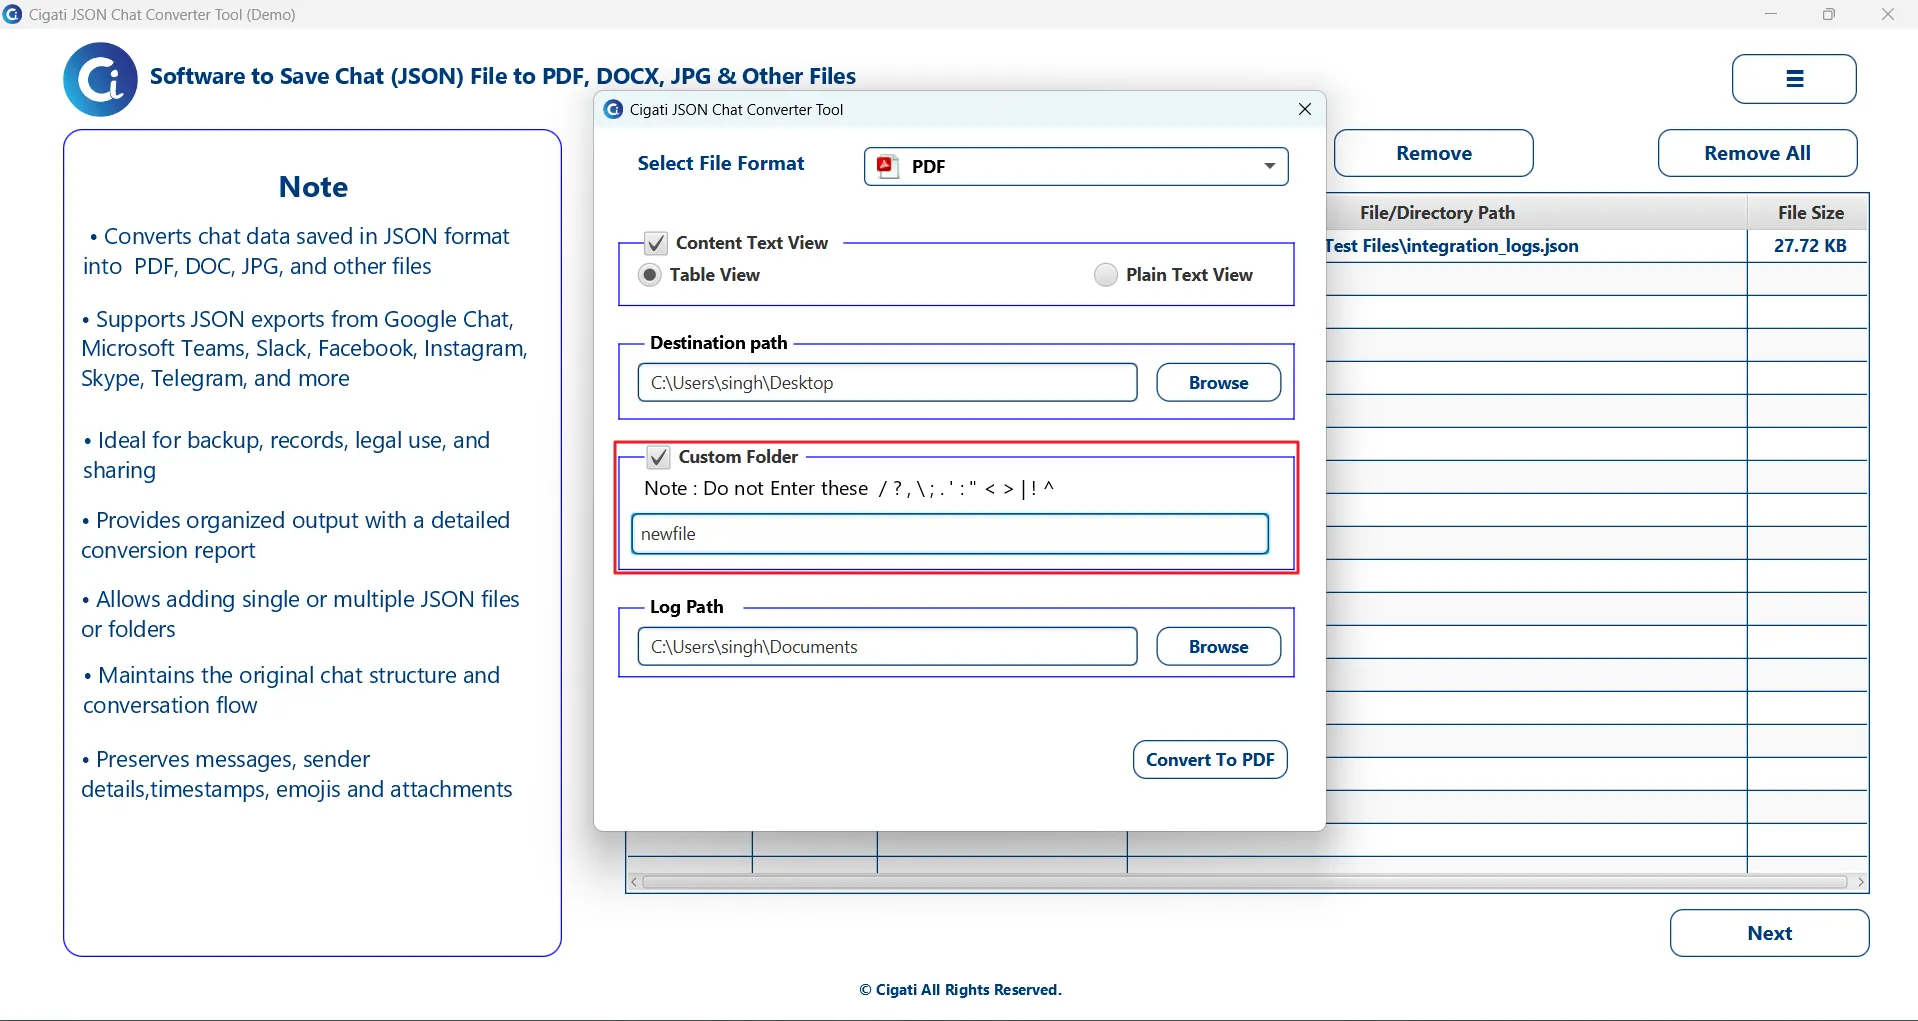
Task: Click the Cigati logo in the header
Action: [100, 79]
